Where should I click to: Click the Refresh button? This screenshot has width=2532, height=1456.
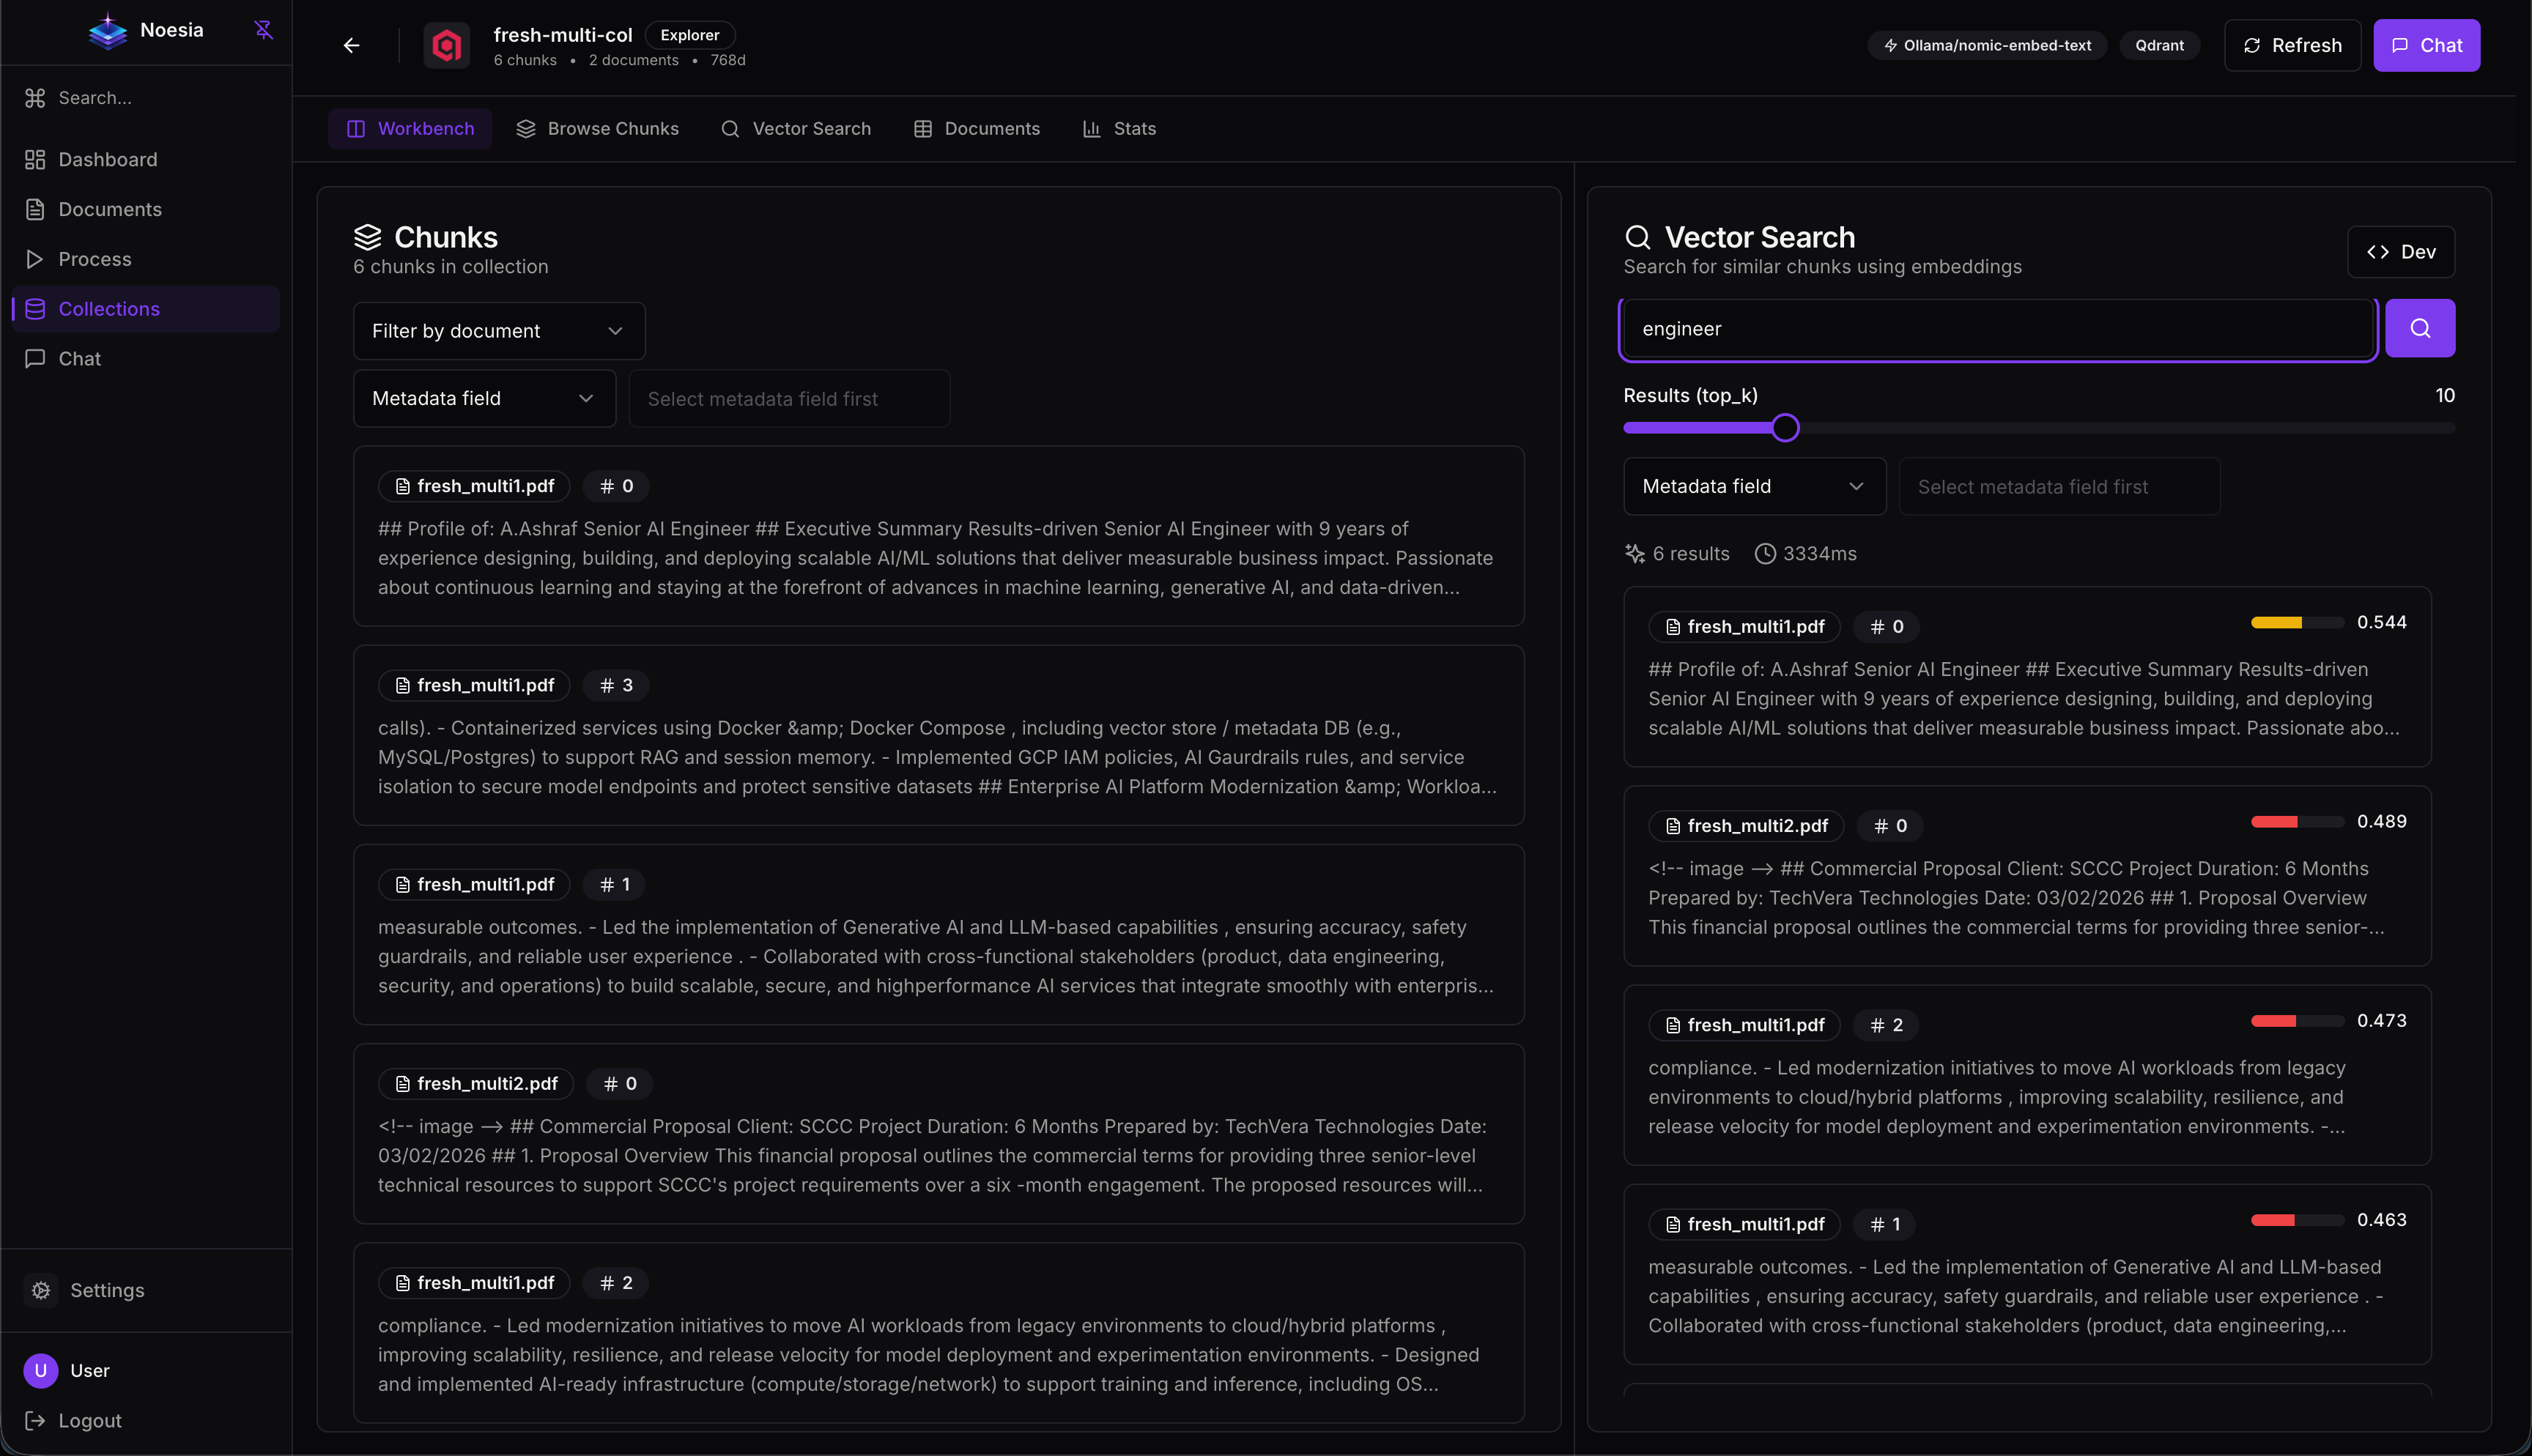click(x=2292, y=45)
